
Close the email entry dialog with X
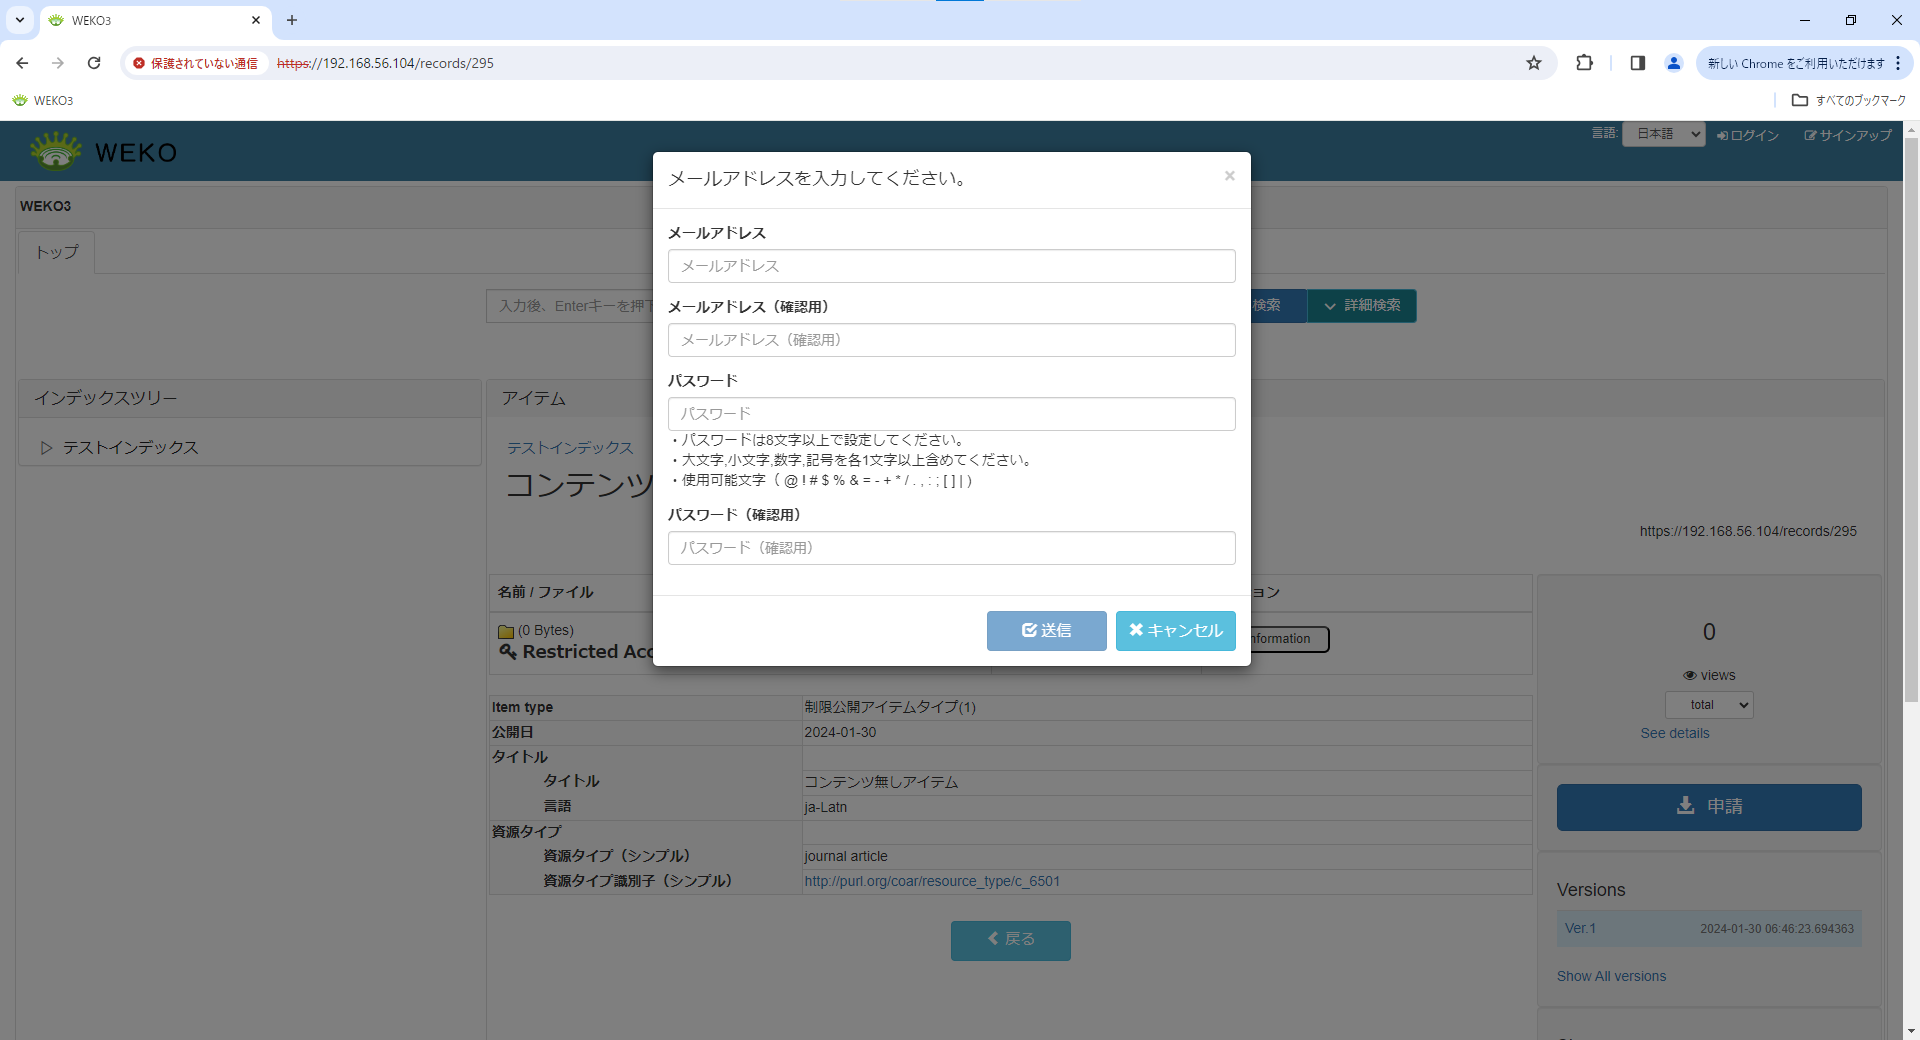coord(1229,176)
